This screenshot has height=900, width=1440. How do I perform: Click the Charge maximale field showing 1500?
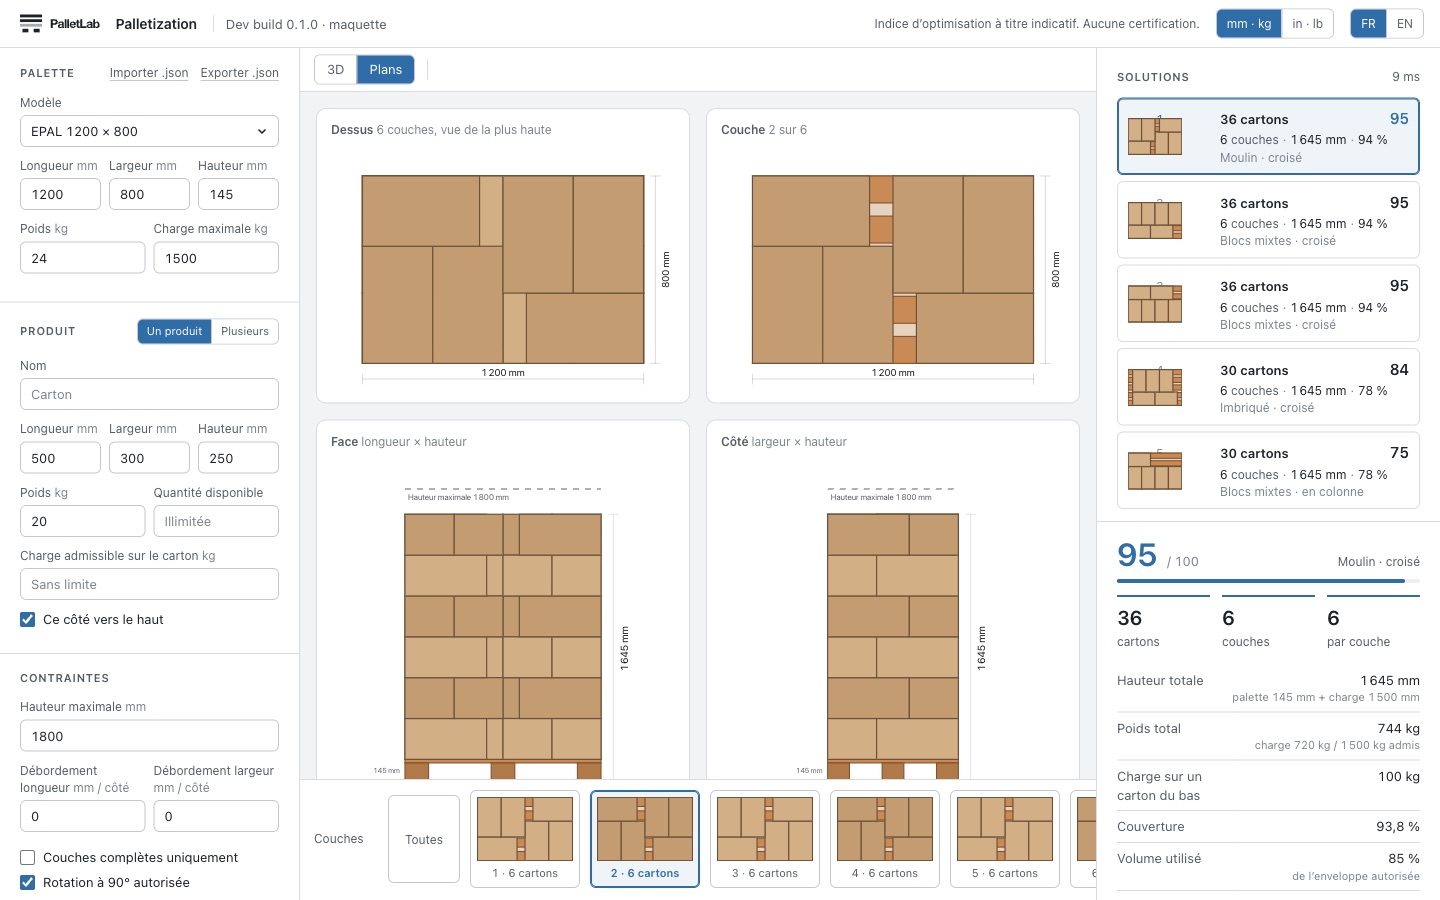tap(216, 258)
